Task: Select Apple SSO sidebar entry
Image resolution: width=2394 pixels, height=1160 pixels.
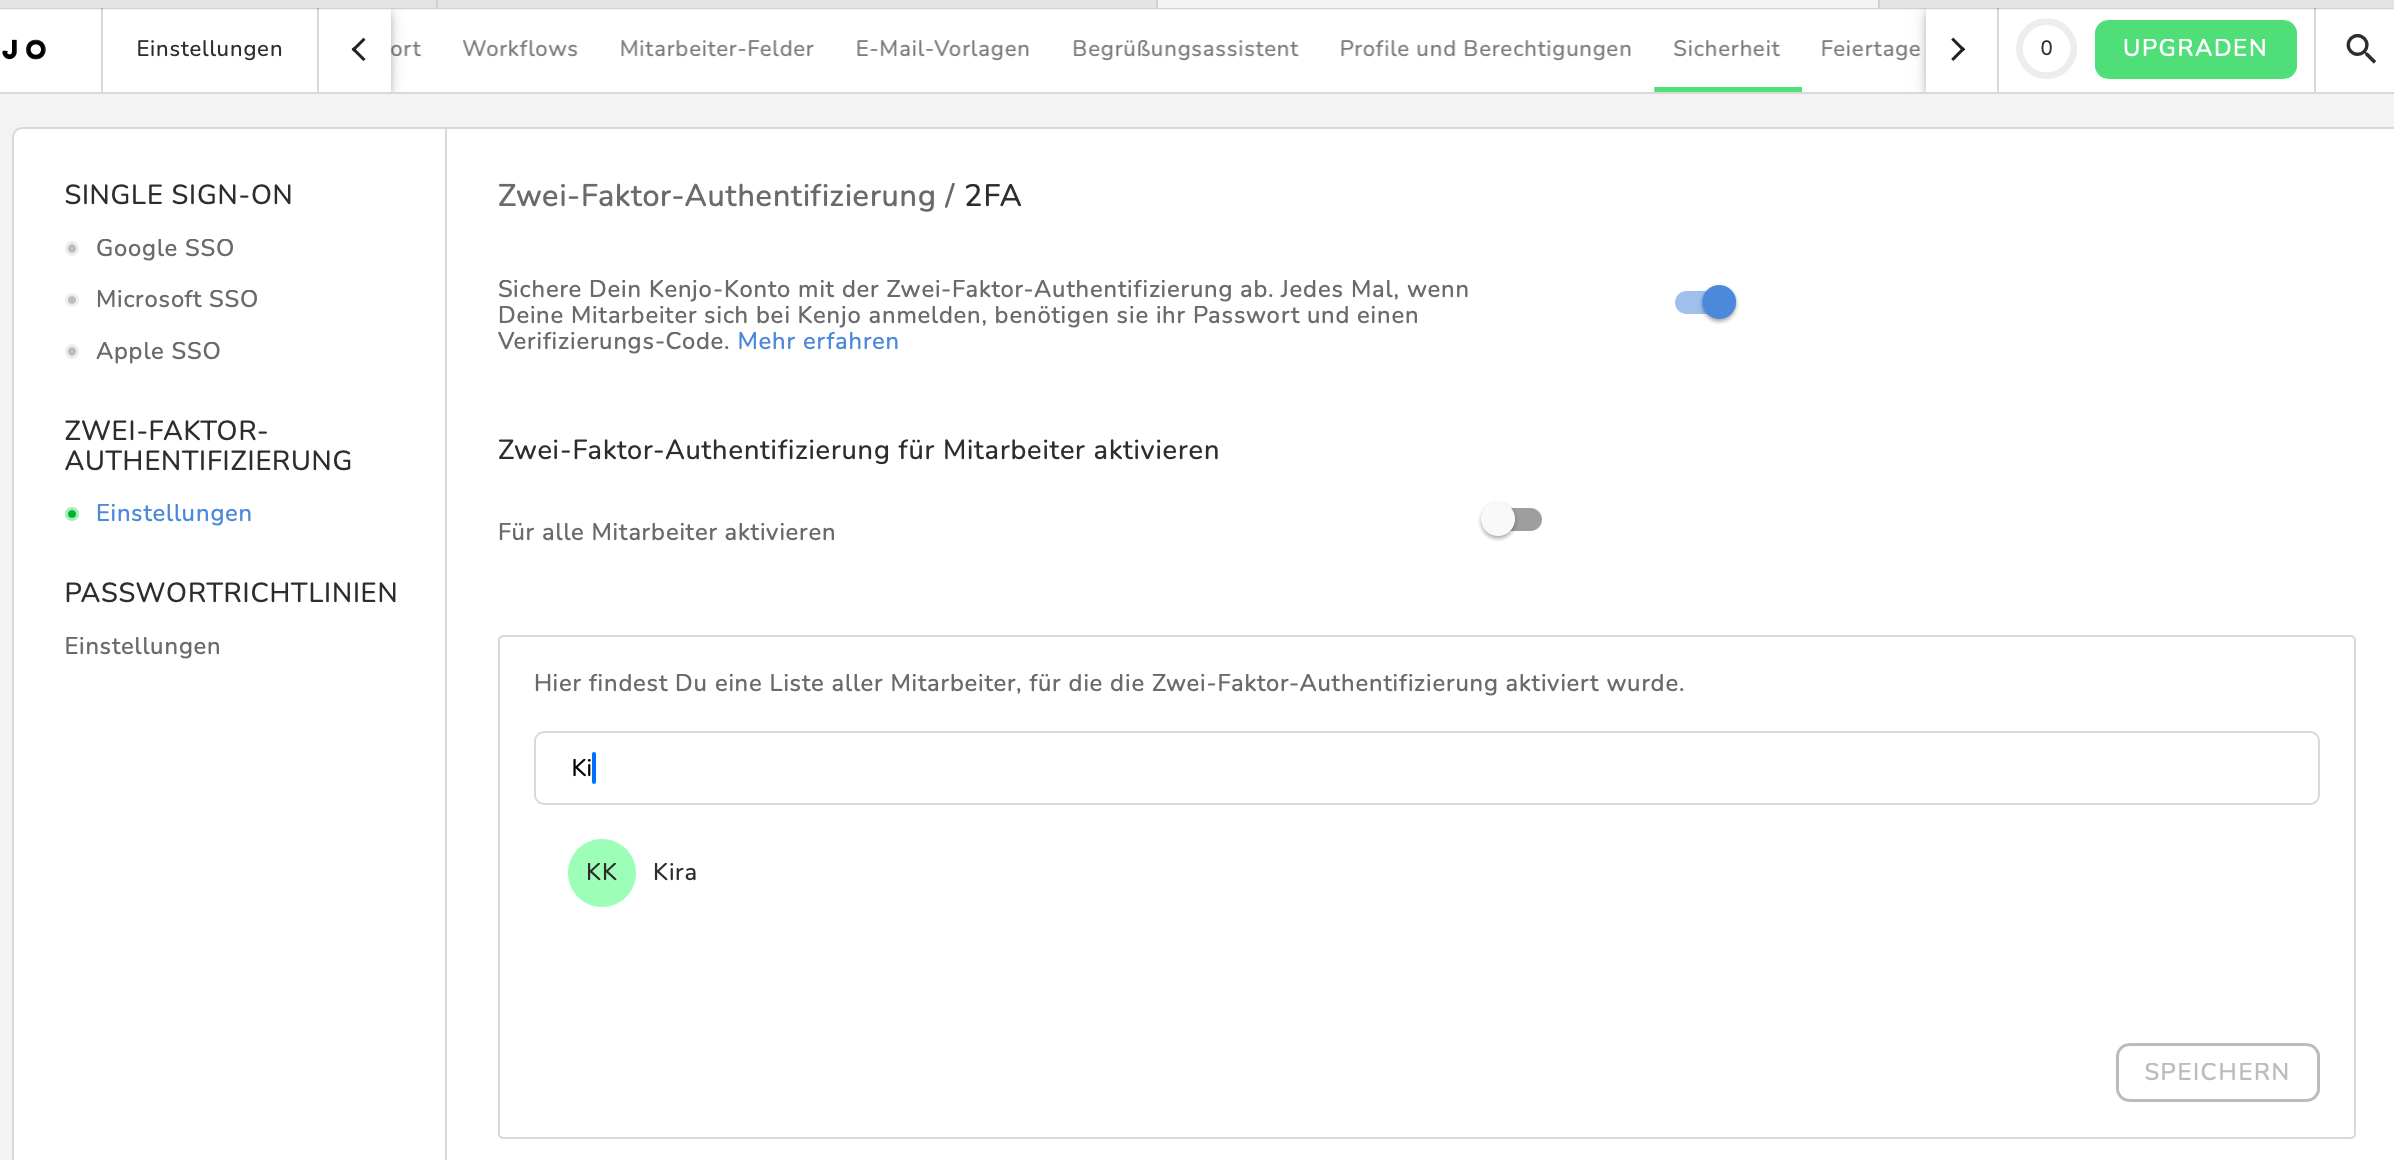Action: click(x=158, y=351)
